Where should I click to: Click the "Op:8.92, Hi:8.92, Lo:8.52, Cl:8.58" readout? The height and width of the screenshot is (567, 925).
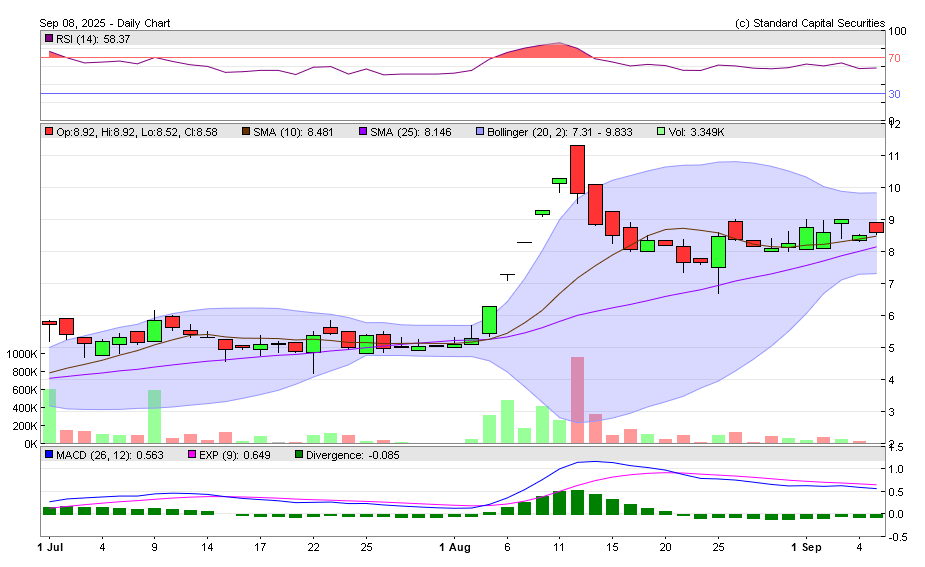tap(137, 132)
